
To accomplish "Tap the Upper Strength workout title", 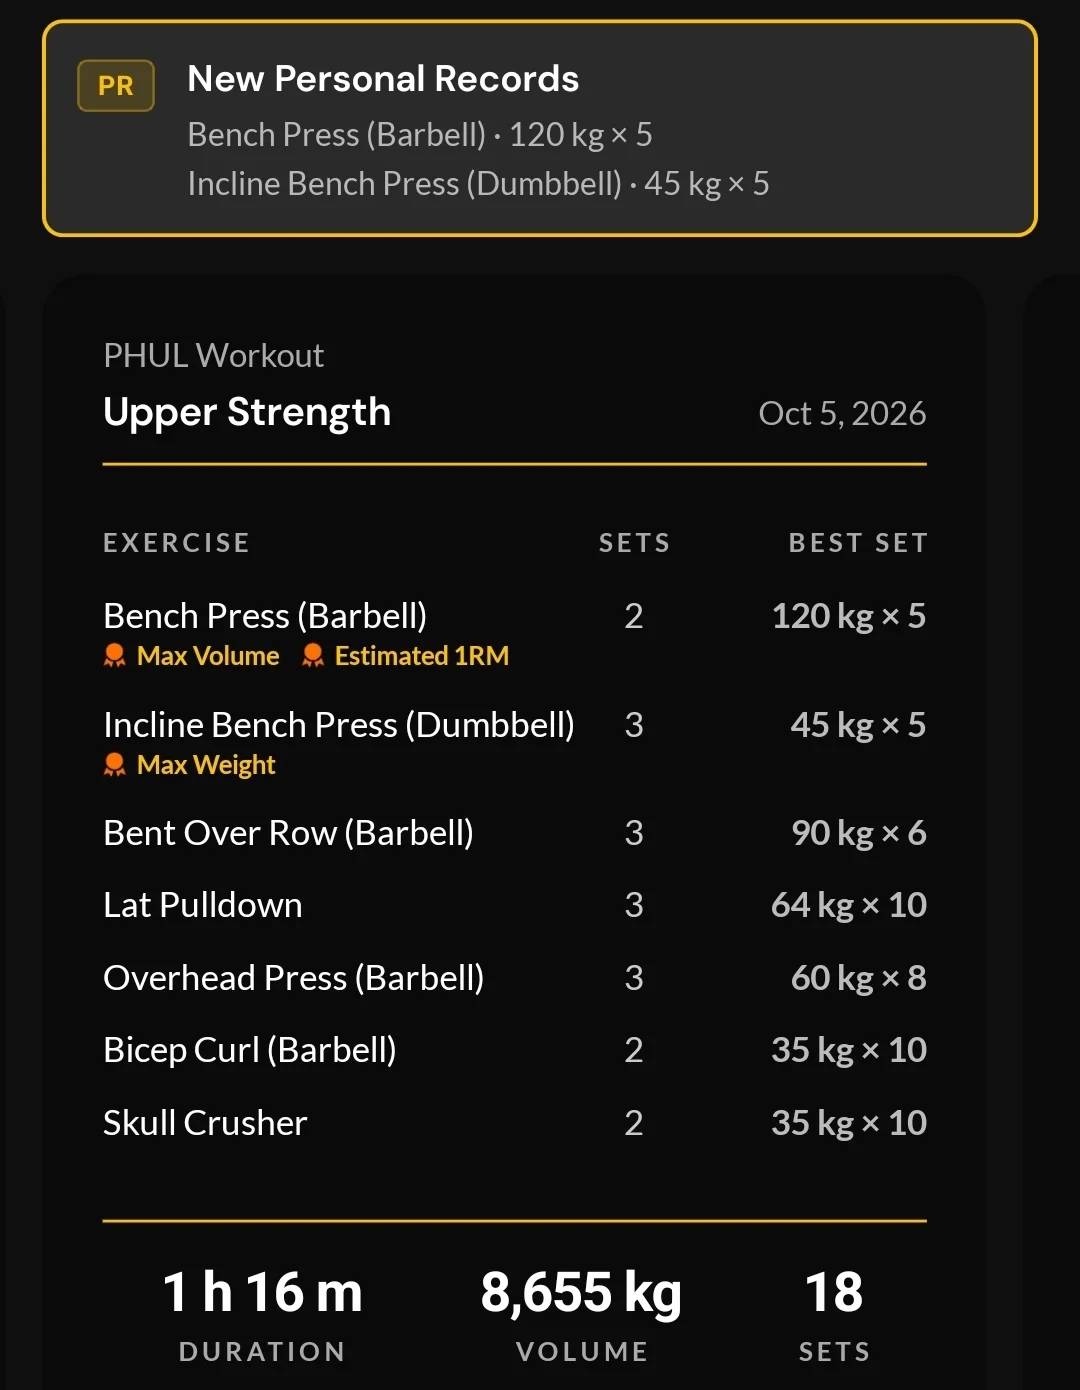I will (247, 412).
